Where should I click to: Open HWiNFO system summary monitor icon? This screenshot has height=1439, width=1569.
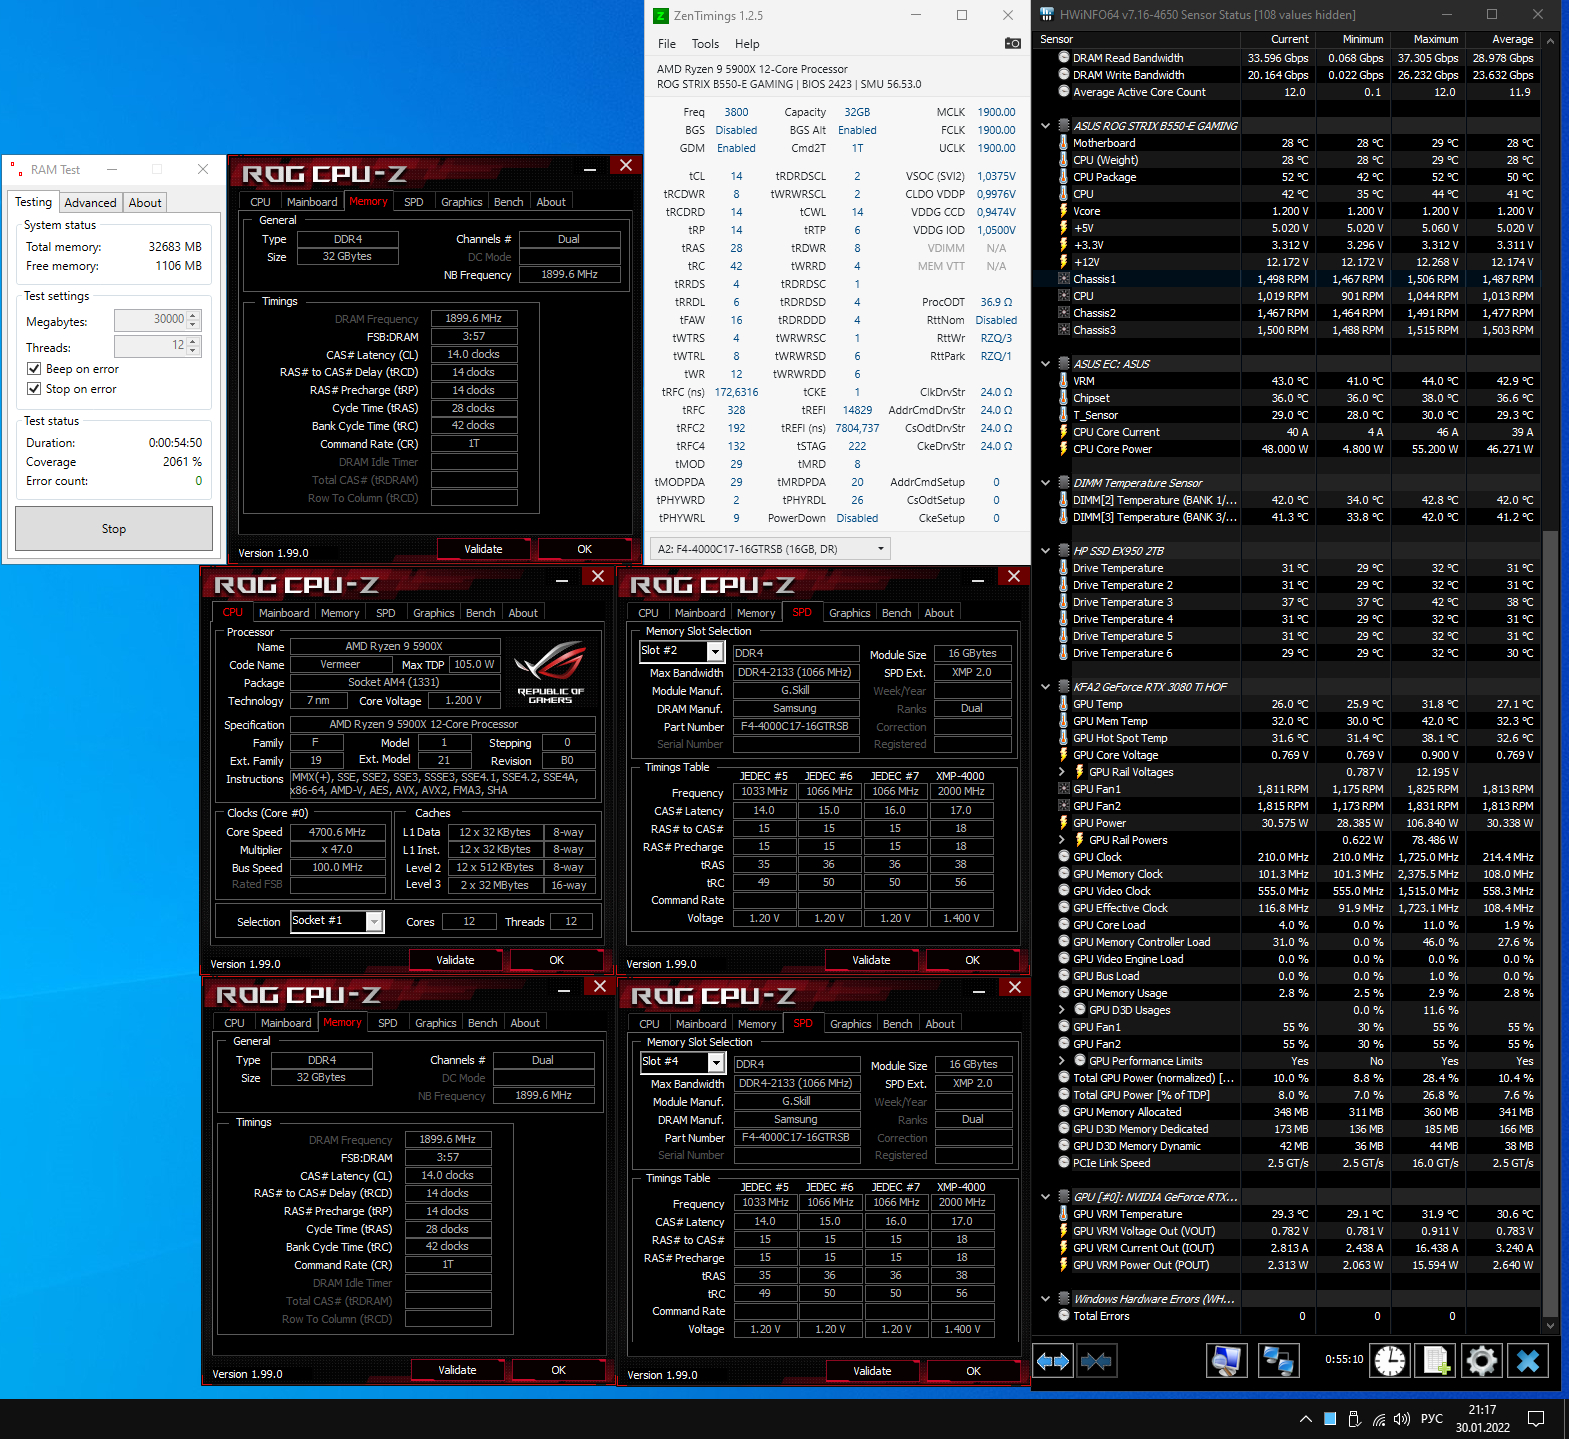[x=1227, y=1361]
